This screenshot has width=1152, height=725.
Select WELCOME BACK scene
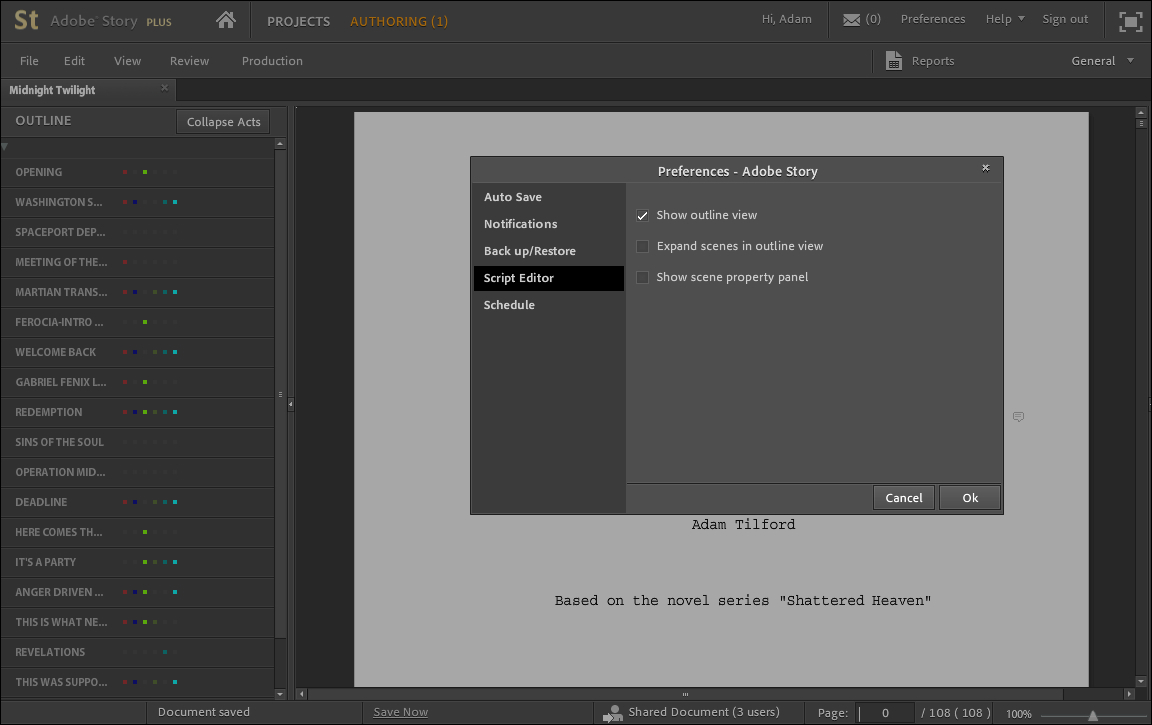click(x=137, y=353)
